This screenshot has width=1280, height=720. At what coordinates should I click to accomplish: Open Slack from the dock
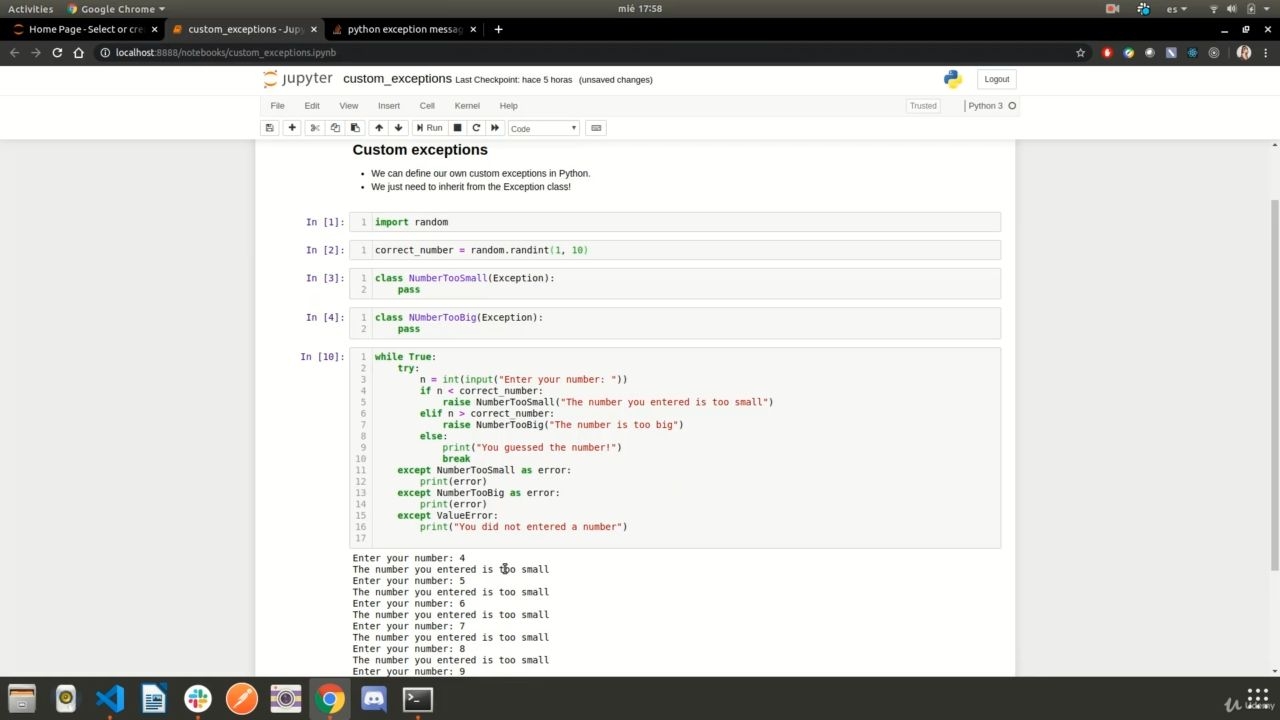[x=198, y=698]
